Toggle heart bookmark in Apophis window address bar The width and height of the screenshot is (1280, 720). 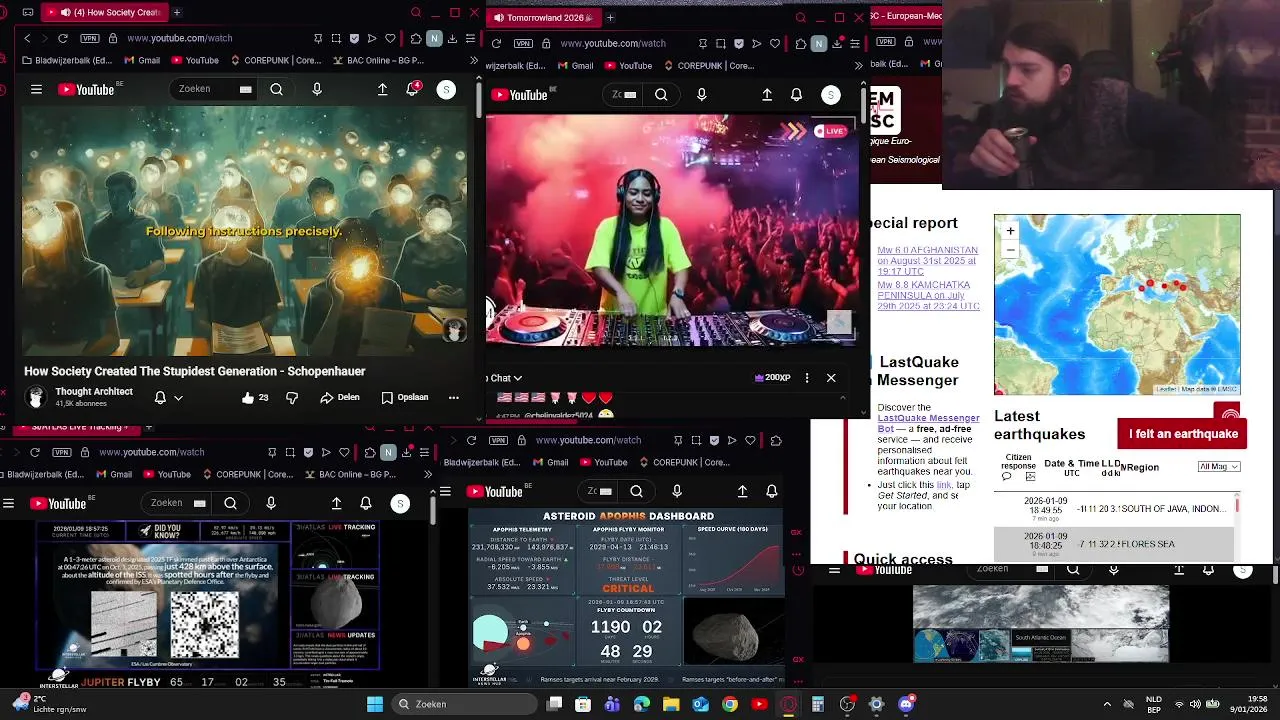tap(750, 440)
